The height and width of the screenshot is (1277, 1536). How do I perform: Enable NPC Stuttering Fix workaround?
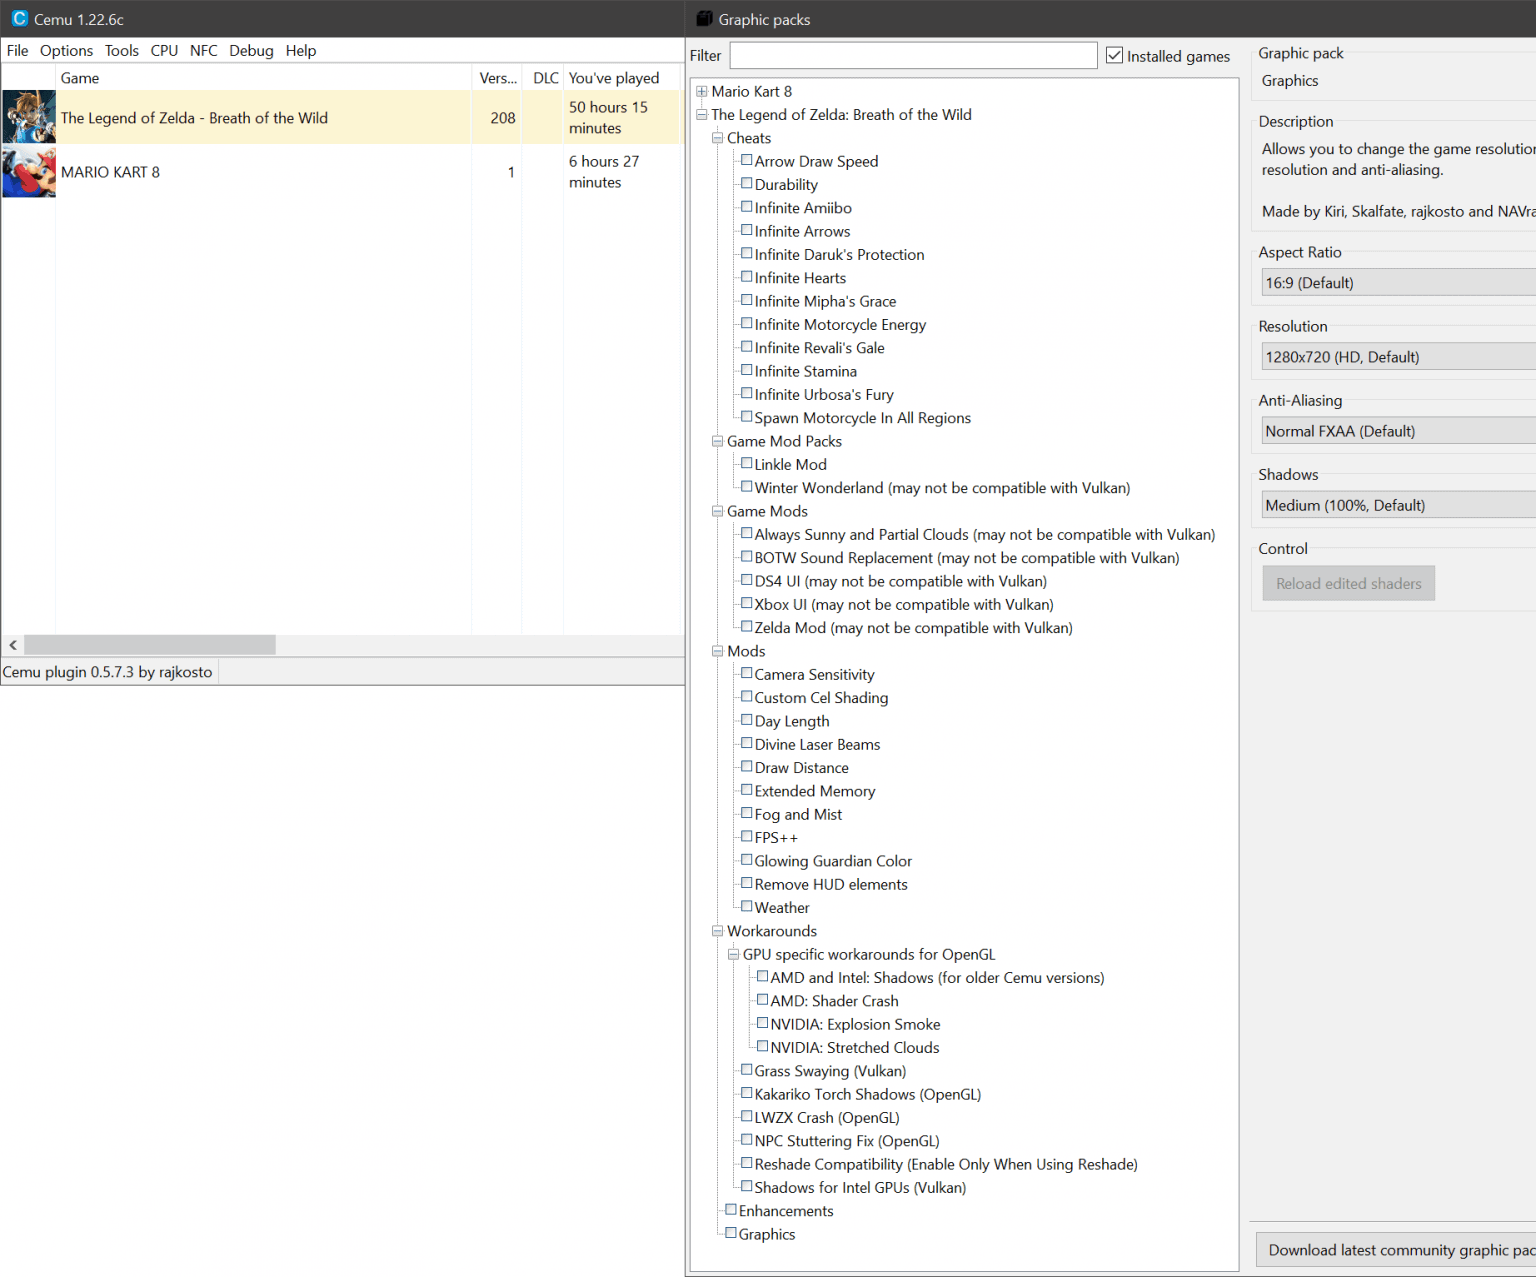[747, 1139]
